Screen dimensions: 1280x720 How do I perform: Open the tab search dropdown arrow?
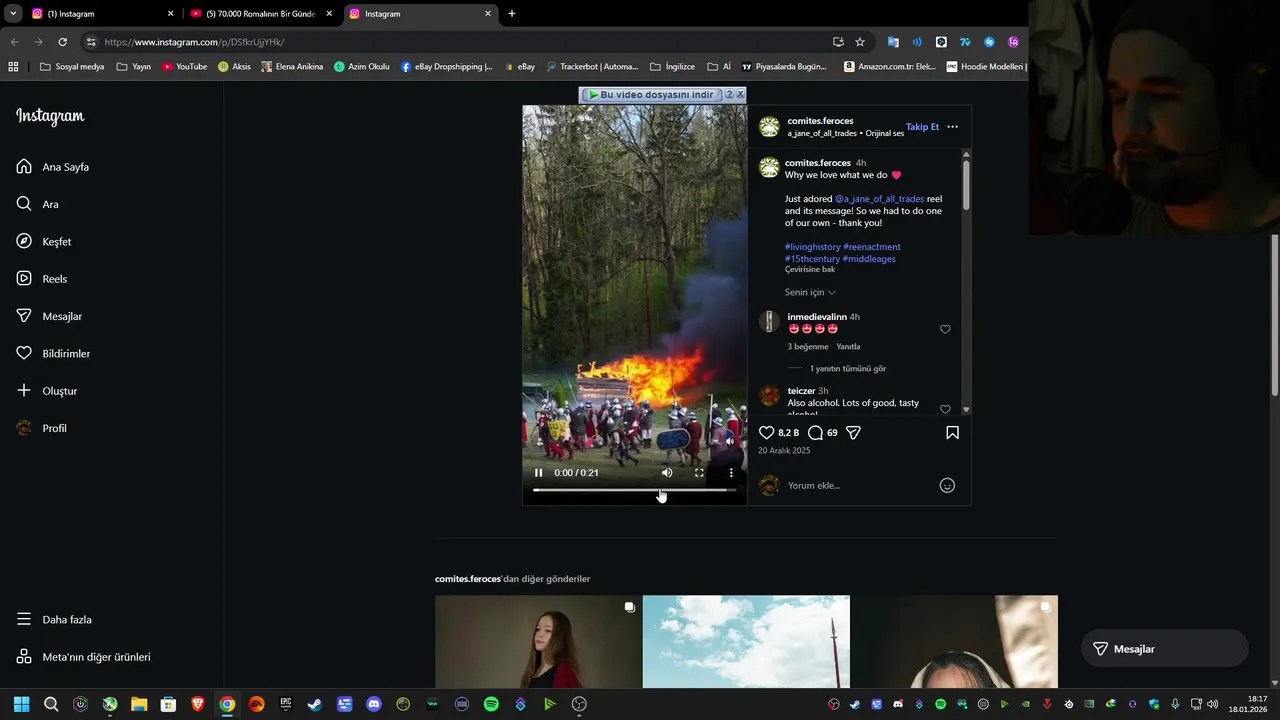[13, 14]
